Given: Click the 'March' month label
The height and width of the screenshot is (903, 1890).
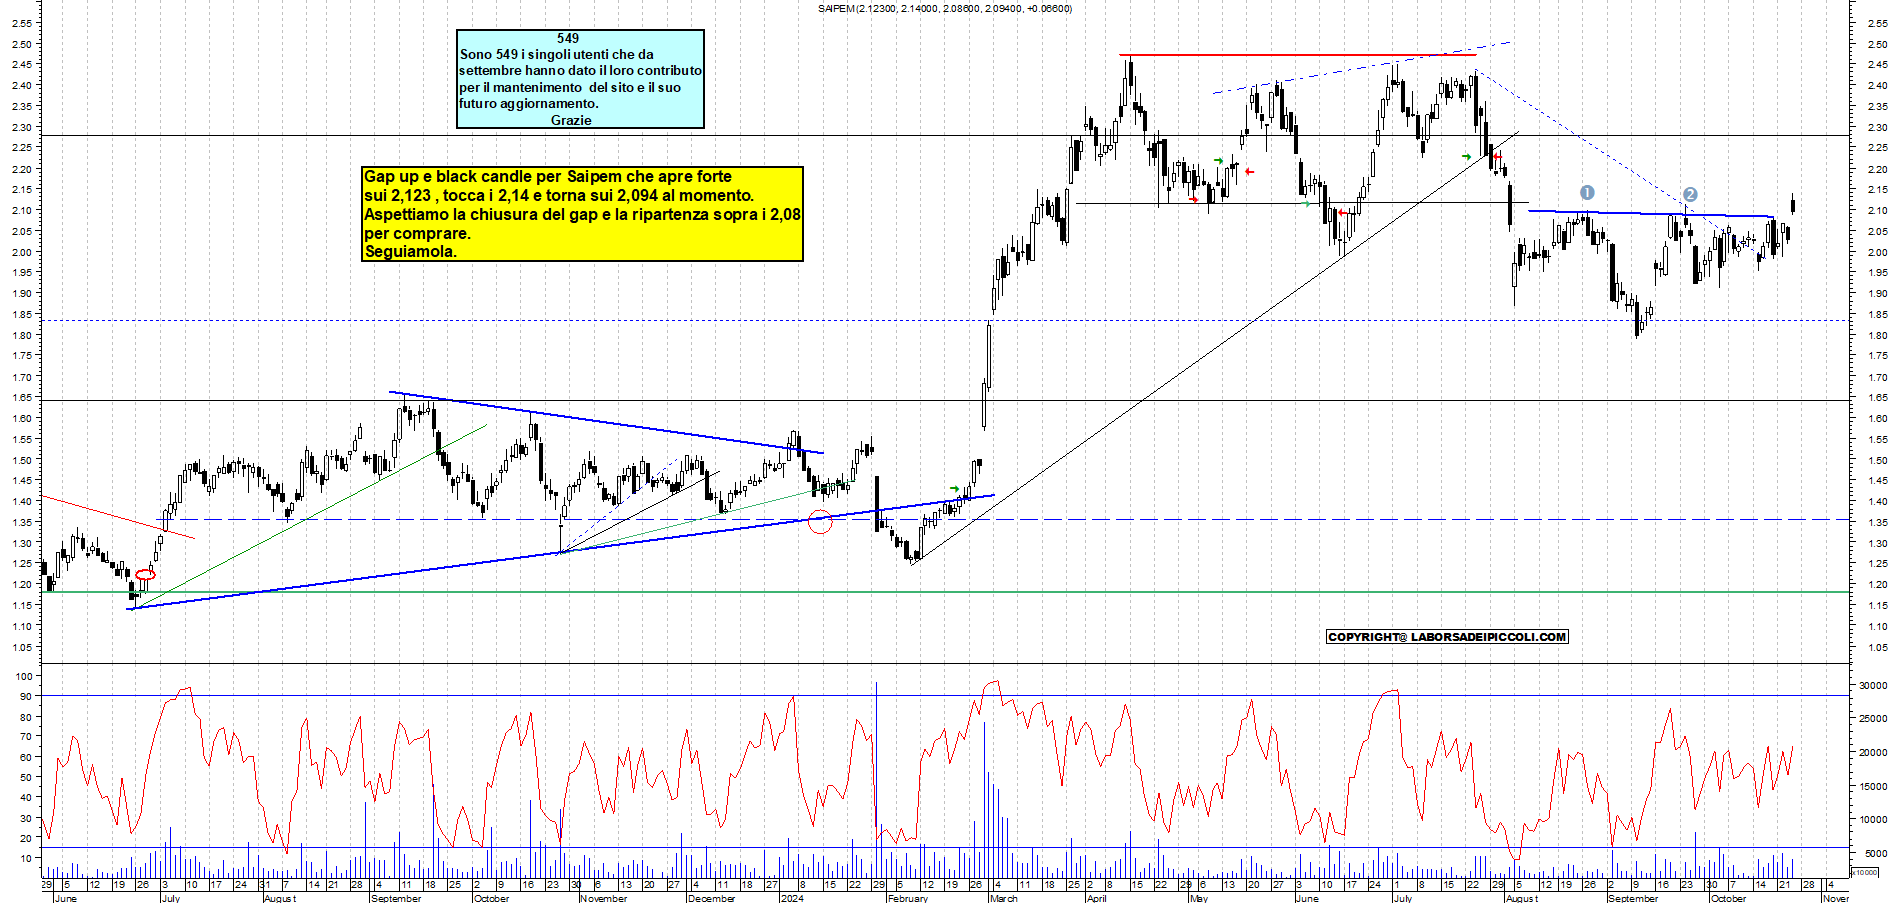Looking at the screenshot, I should click(x=1004, y=898).
